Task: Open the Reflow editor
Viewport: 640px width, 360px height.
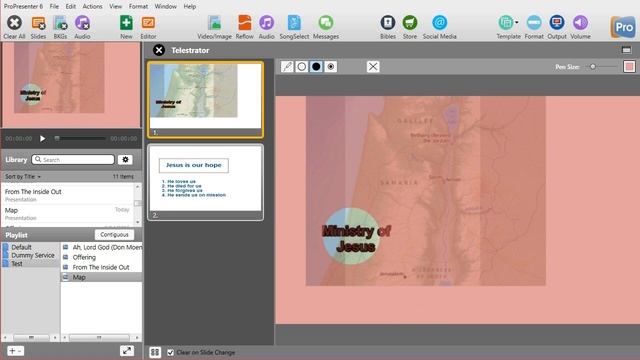Action: pyautogui.click(x=244, y=23)
